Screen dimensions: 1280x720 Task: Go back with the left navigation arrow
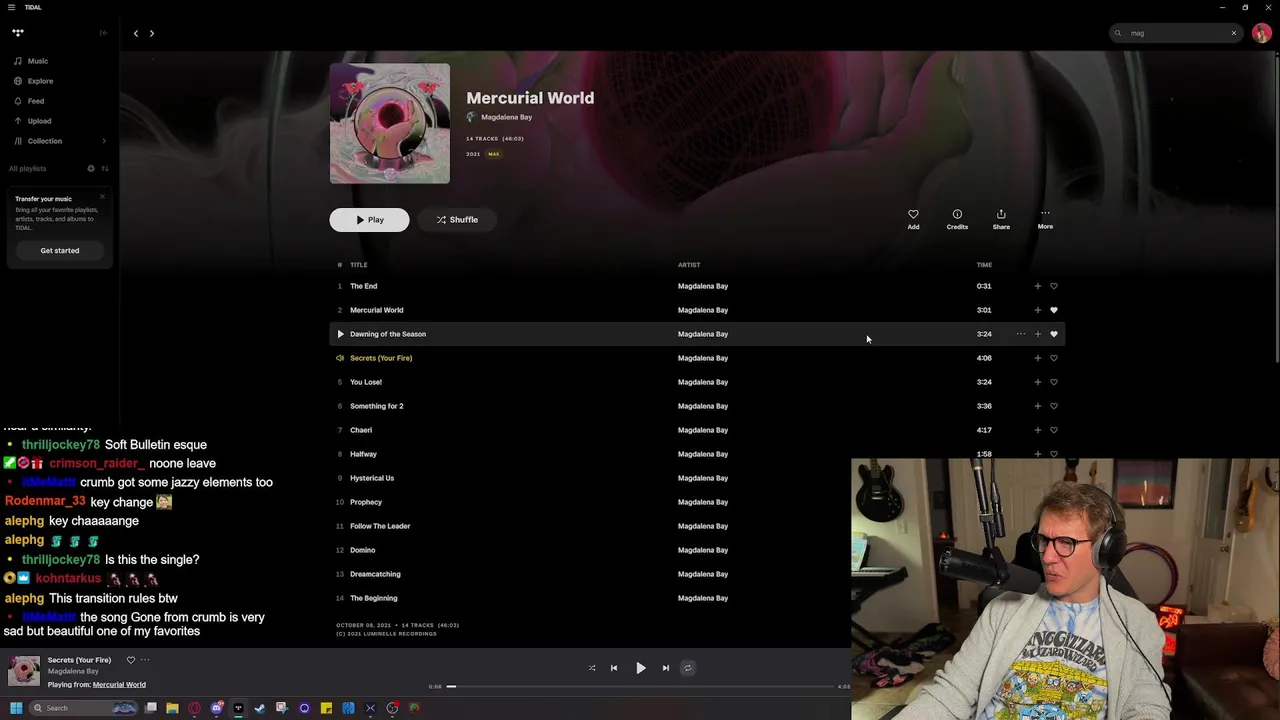(136, 33)
